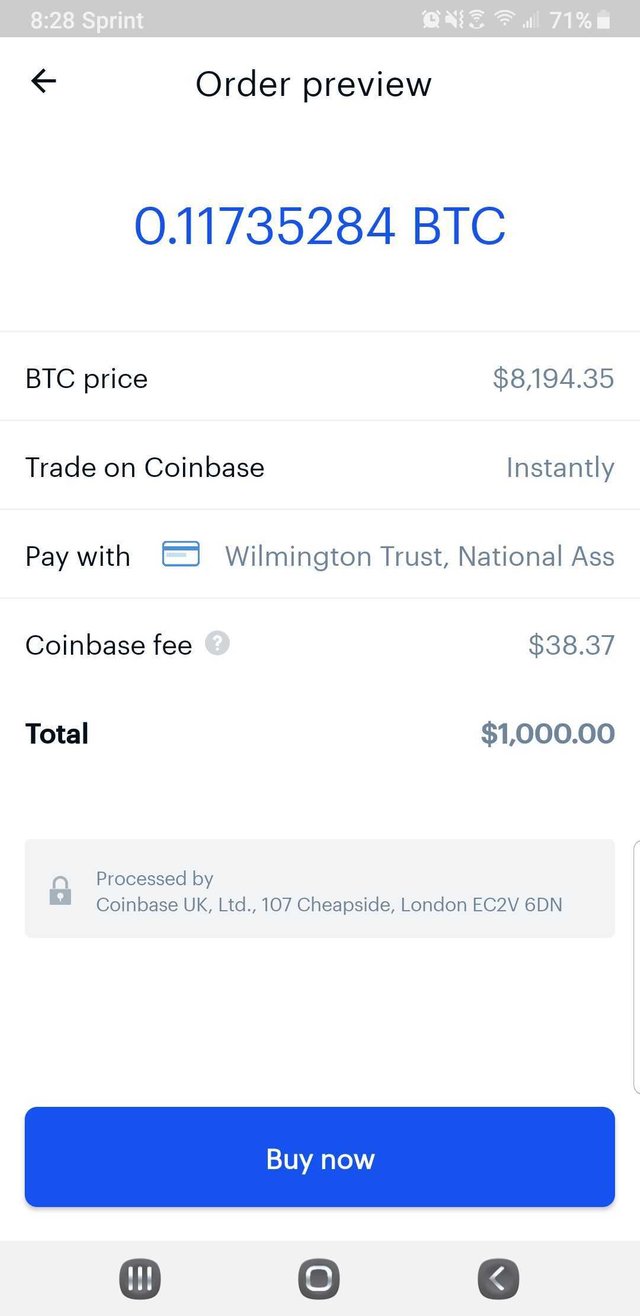Viewport: 640px width, 1316px height.
Task: Tap the $1,000.00 total amount
Action: tap(547, 733)
